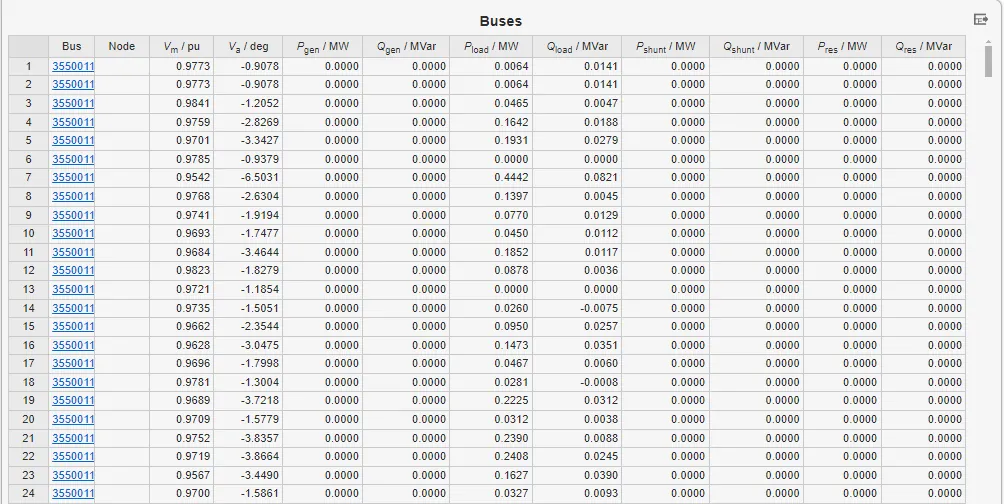Click the Pshunt / MW column header

[x=665, y=46]
